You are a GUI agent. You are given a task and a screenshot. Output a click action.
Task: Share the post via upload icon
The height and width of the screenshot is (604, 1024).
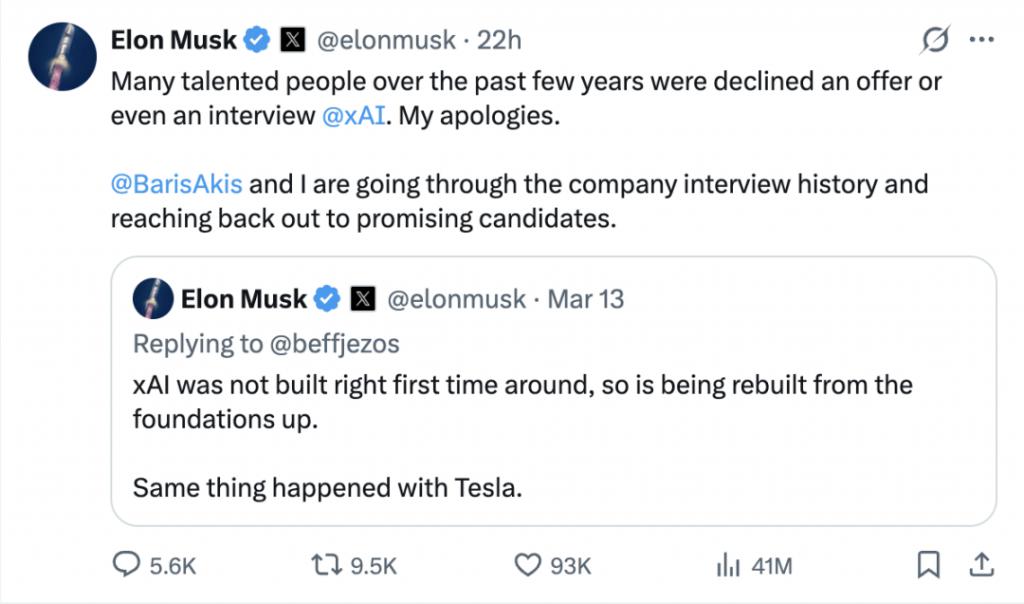coord(981,566)
